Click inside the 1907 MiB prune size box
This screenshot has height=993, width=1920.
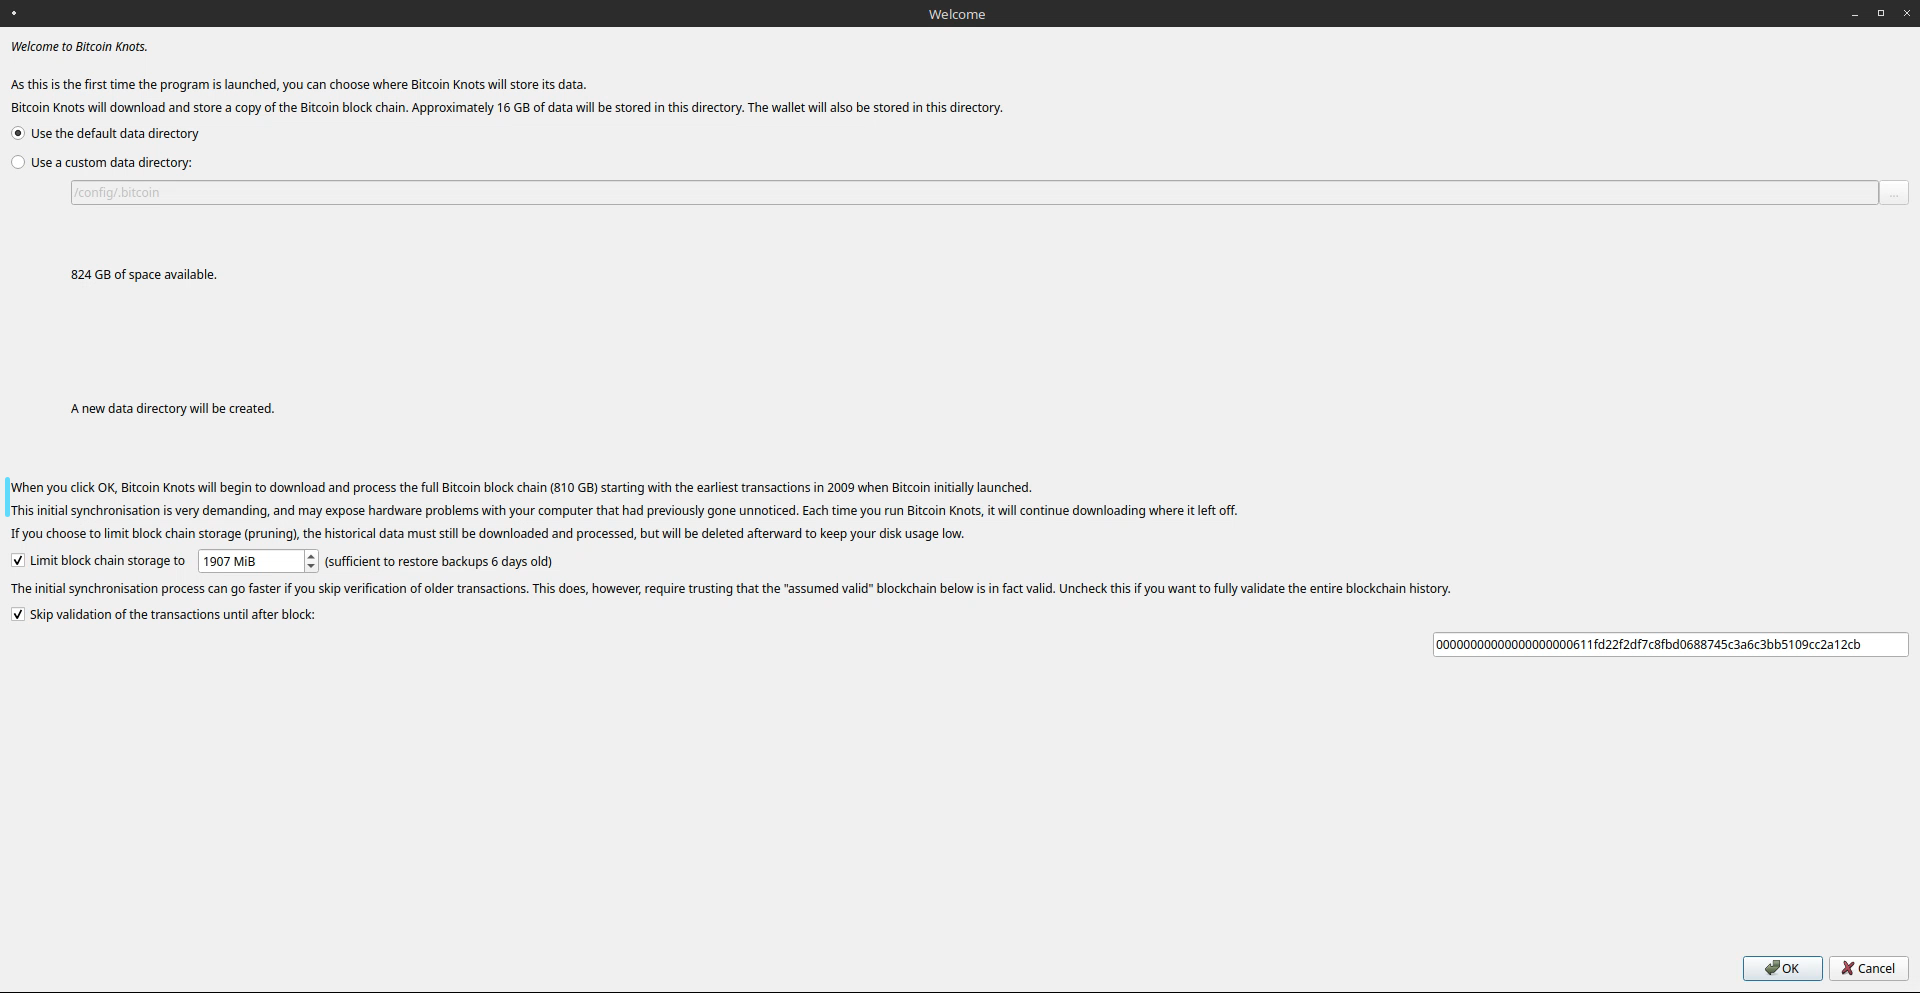point(250,561)
